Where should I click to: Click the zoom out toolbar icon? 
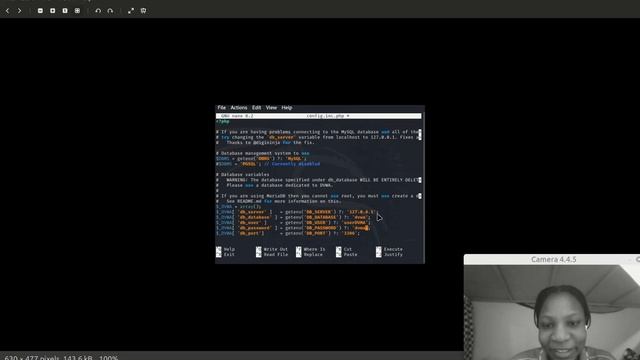[40, 11]
